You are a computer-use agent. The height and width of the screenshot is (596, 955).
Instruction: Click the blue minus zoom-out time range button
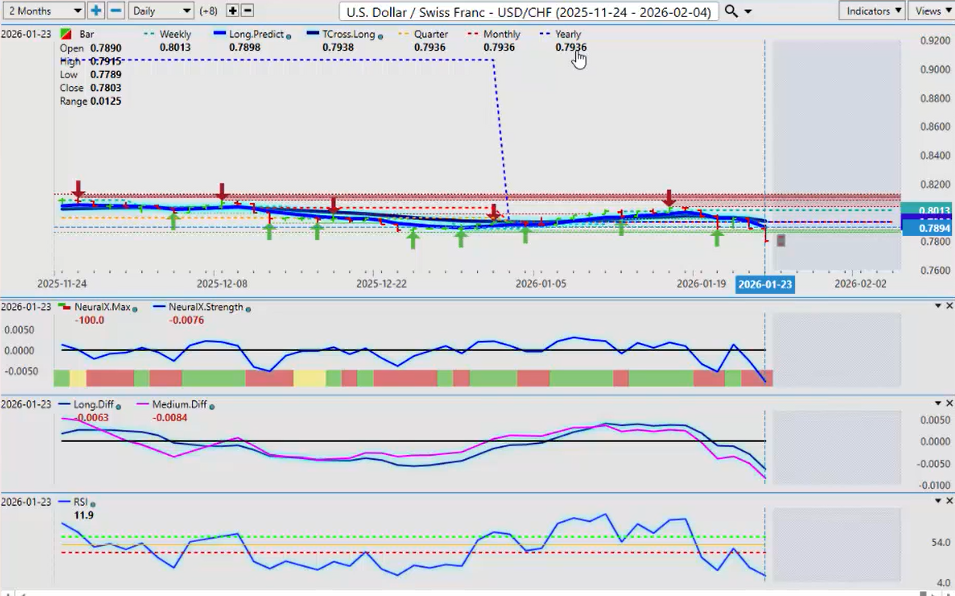point(115,10)
